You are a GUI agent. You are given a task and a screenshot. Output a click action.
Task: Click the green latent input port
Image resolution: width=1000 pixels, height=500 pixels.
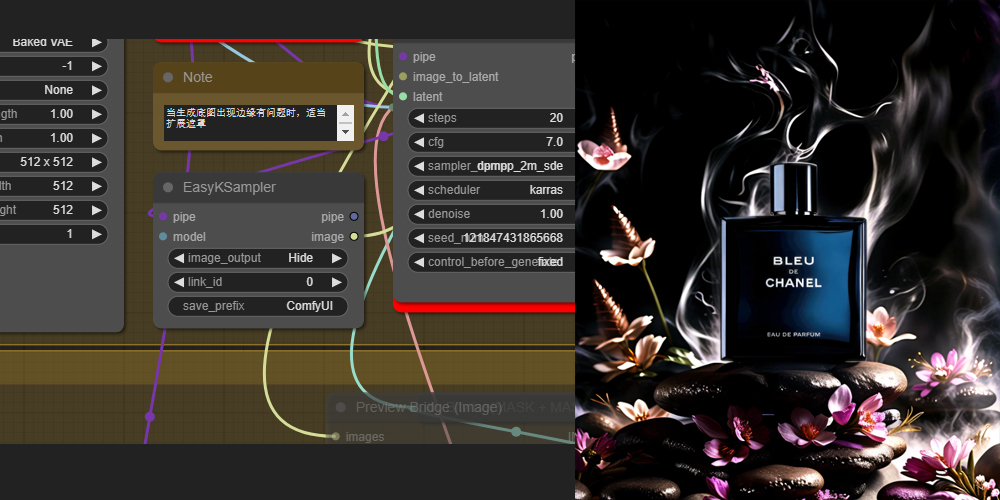402,96
